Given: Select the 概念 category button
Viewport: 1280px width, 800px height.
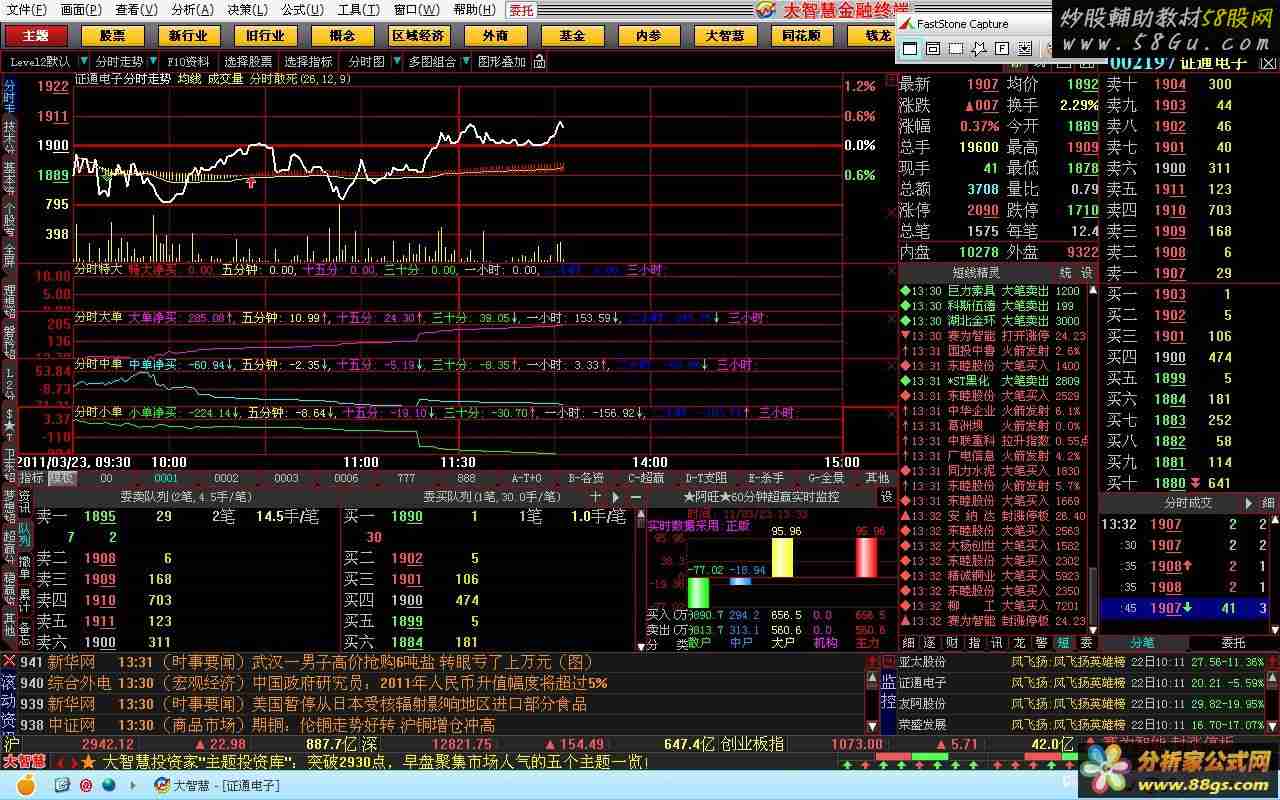Looking at the screenshot, I should point(342,35).
